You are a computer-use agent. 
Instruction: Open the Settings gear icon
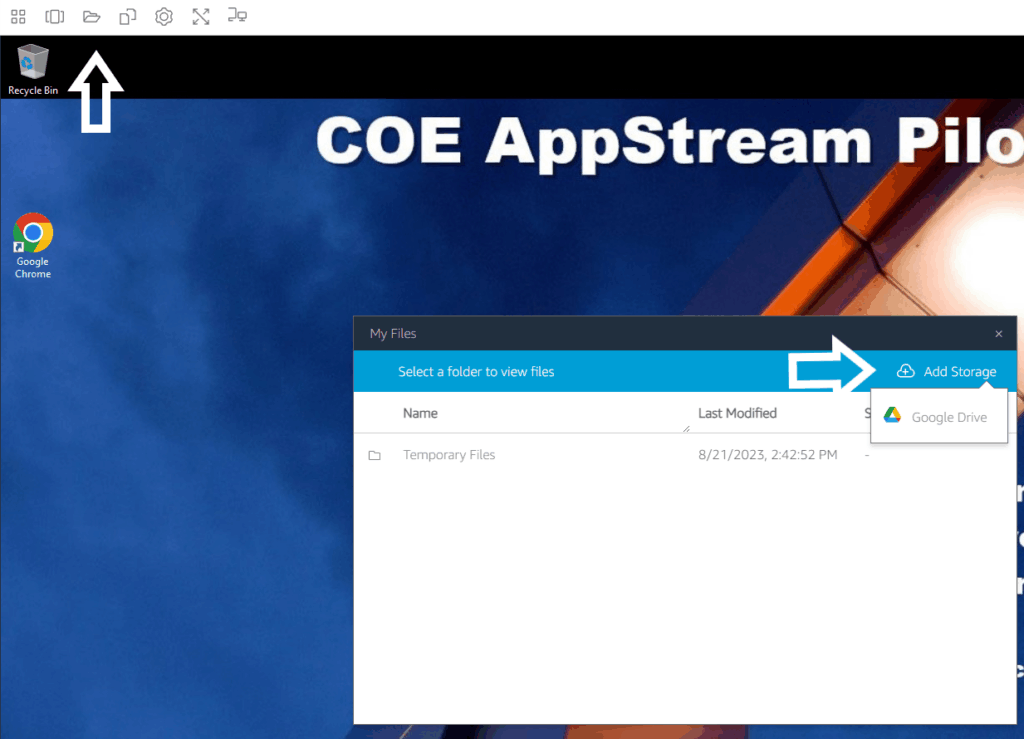point(164,16)
